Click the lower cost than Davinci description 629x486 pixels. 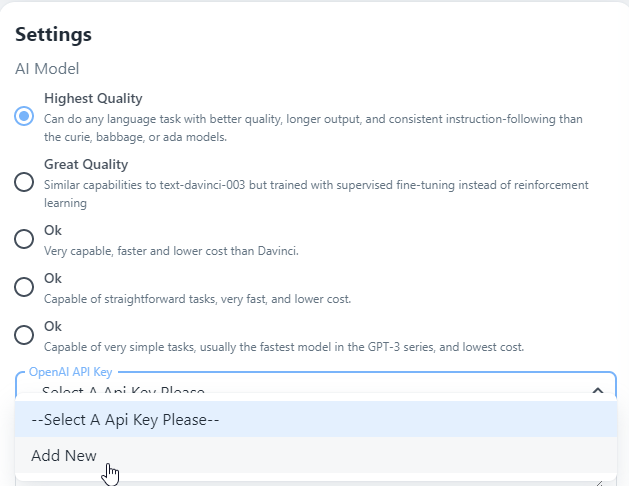point(170,250)
